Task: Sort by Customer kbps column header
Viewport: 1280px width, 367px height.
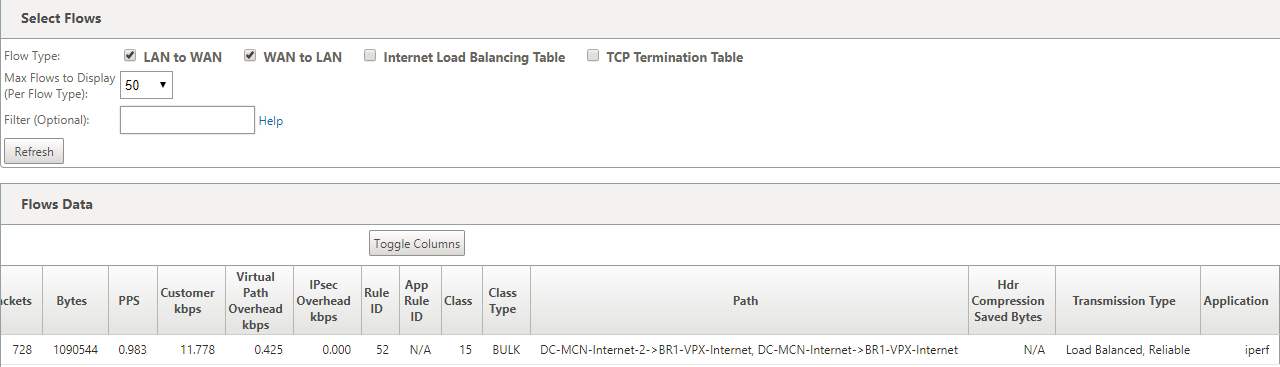Action: click(188, 301)
